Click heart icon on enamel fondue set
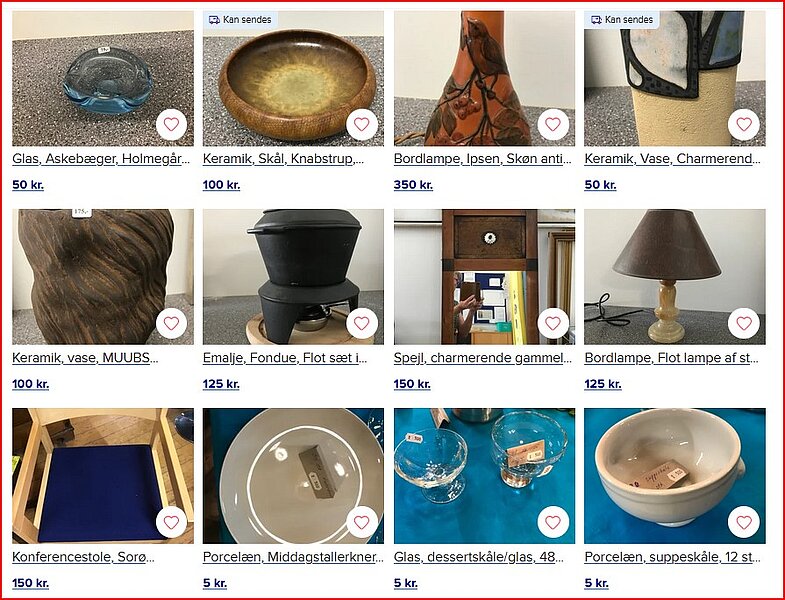The image size is (785, 600). point(361,324)
